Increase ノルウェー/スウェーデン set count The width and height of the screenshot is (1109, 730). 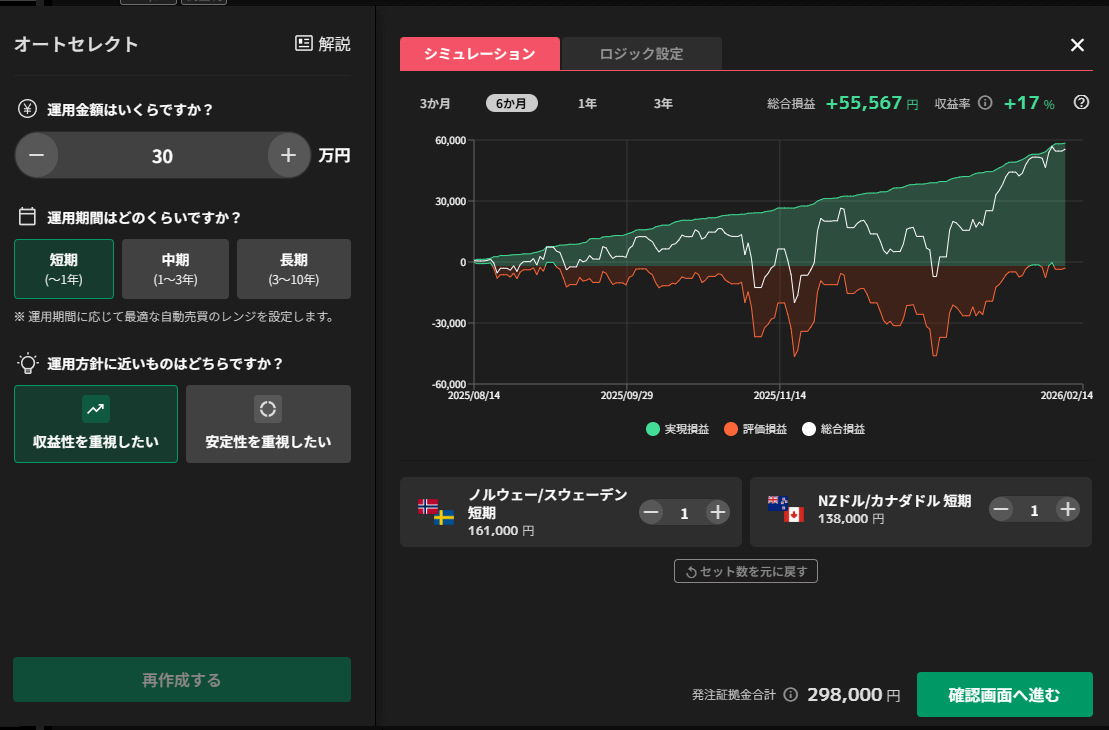click(717, 512)
